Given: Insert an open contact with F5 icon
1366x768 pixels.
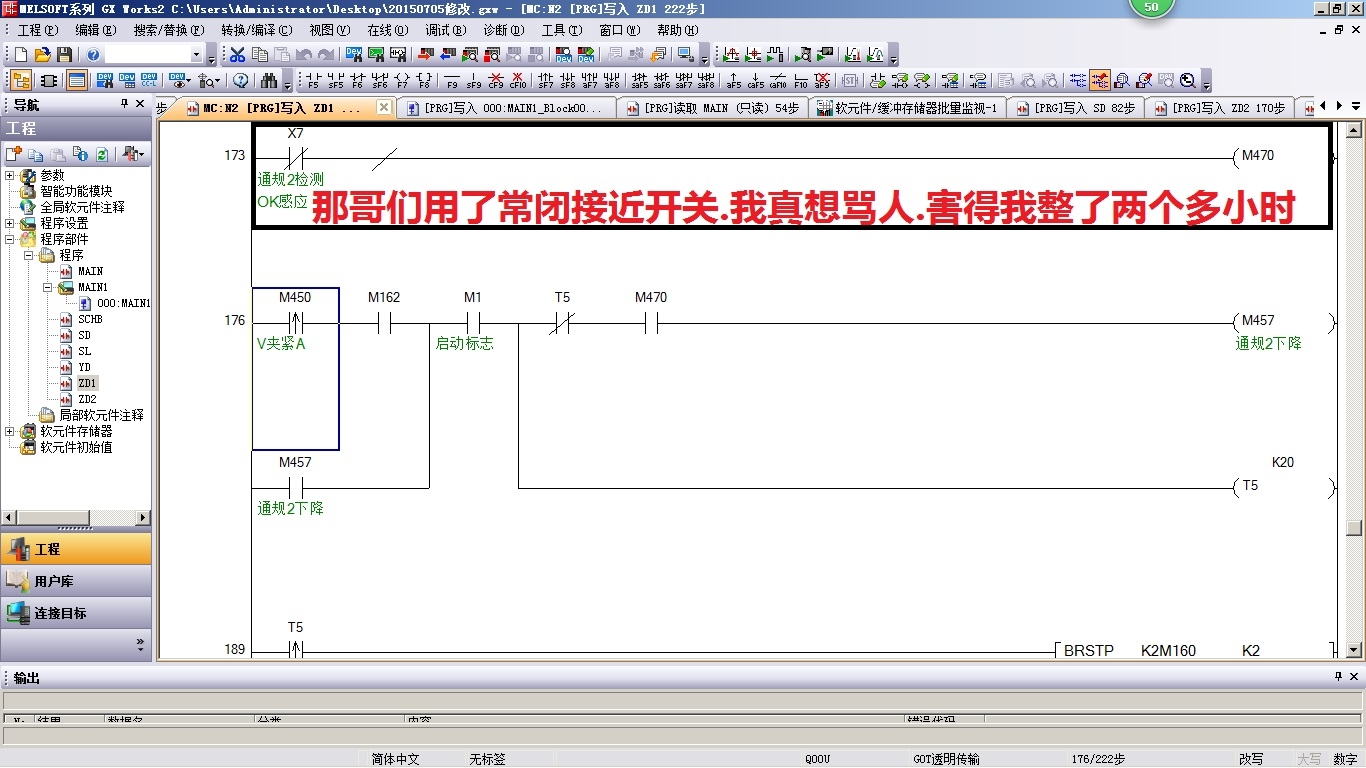Looking at the screenshot, I should point(313,81).
